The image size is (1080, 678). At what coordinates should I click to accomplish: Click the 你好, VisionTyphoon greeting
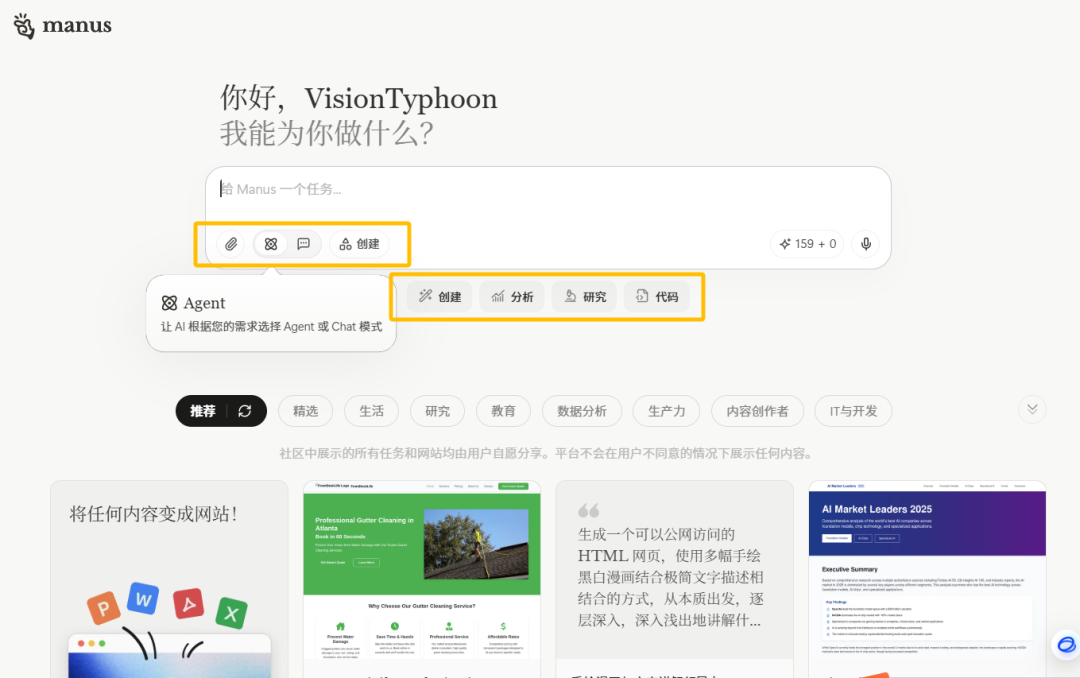(358, 99)
